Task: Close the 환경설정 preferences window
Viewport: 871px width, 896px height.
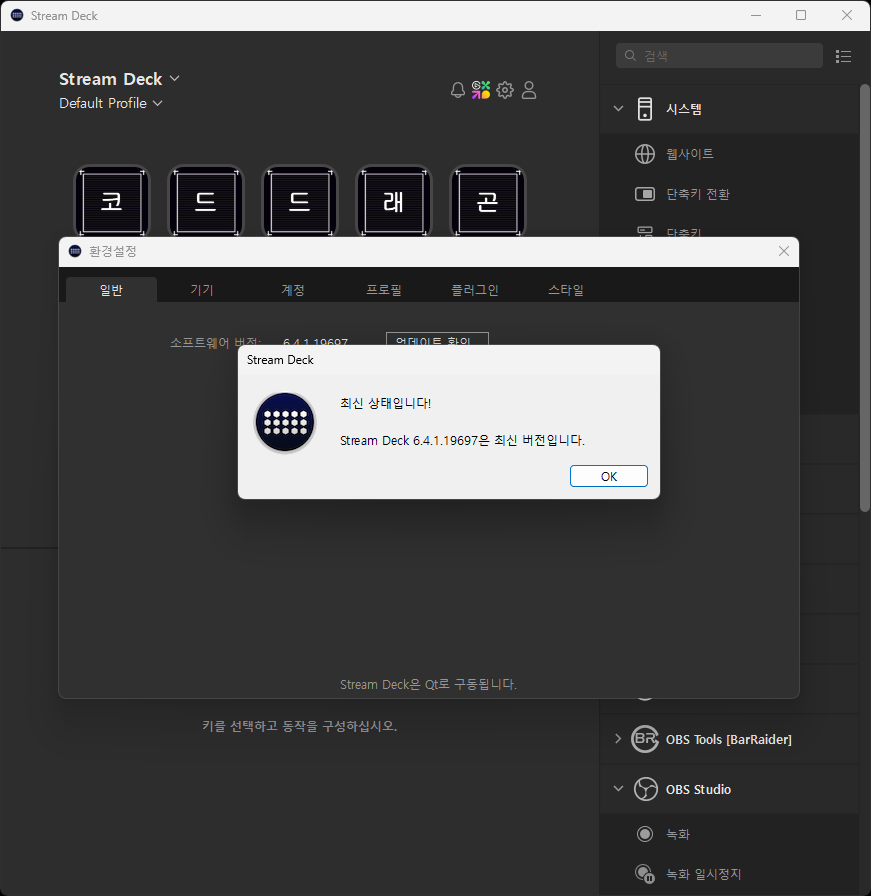Action: [784, 251]
